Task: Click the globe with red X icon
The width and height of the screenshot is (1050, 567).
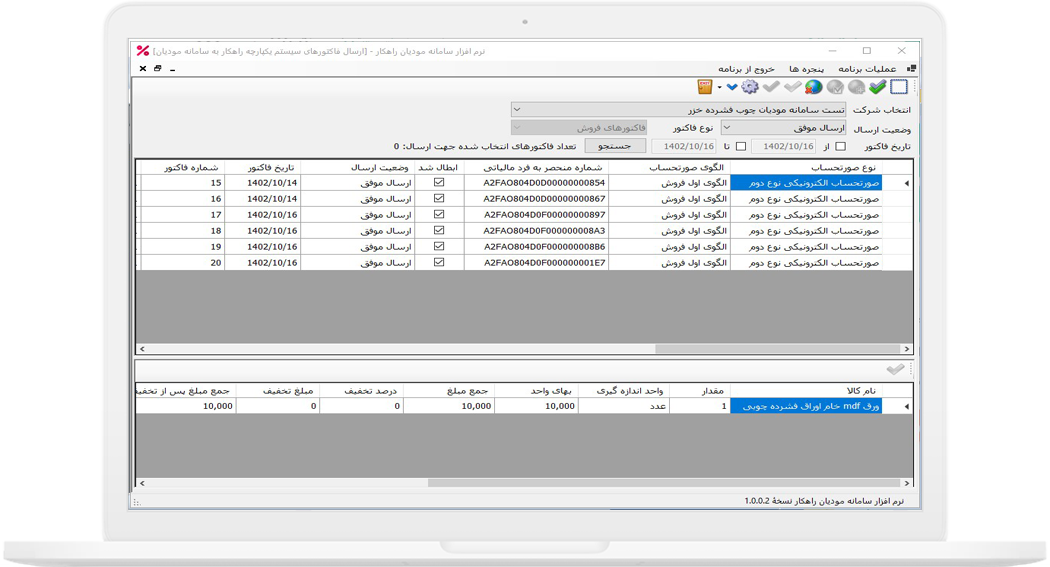Action: (x=814, y=86)
